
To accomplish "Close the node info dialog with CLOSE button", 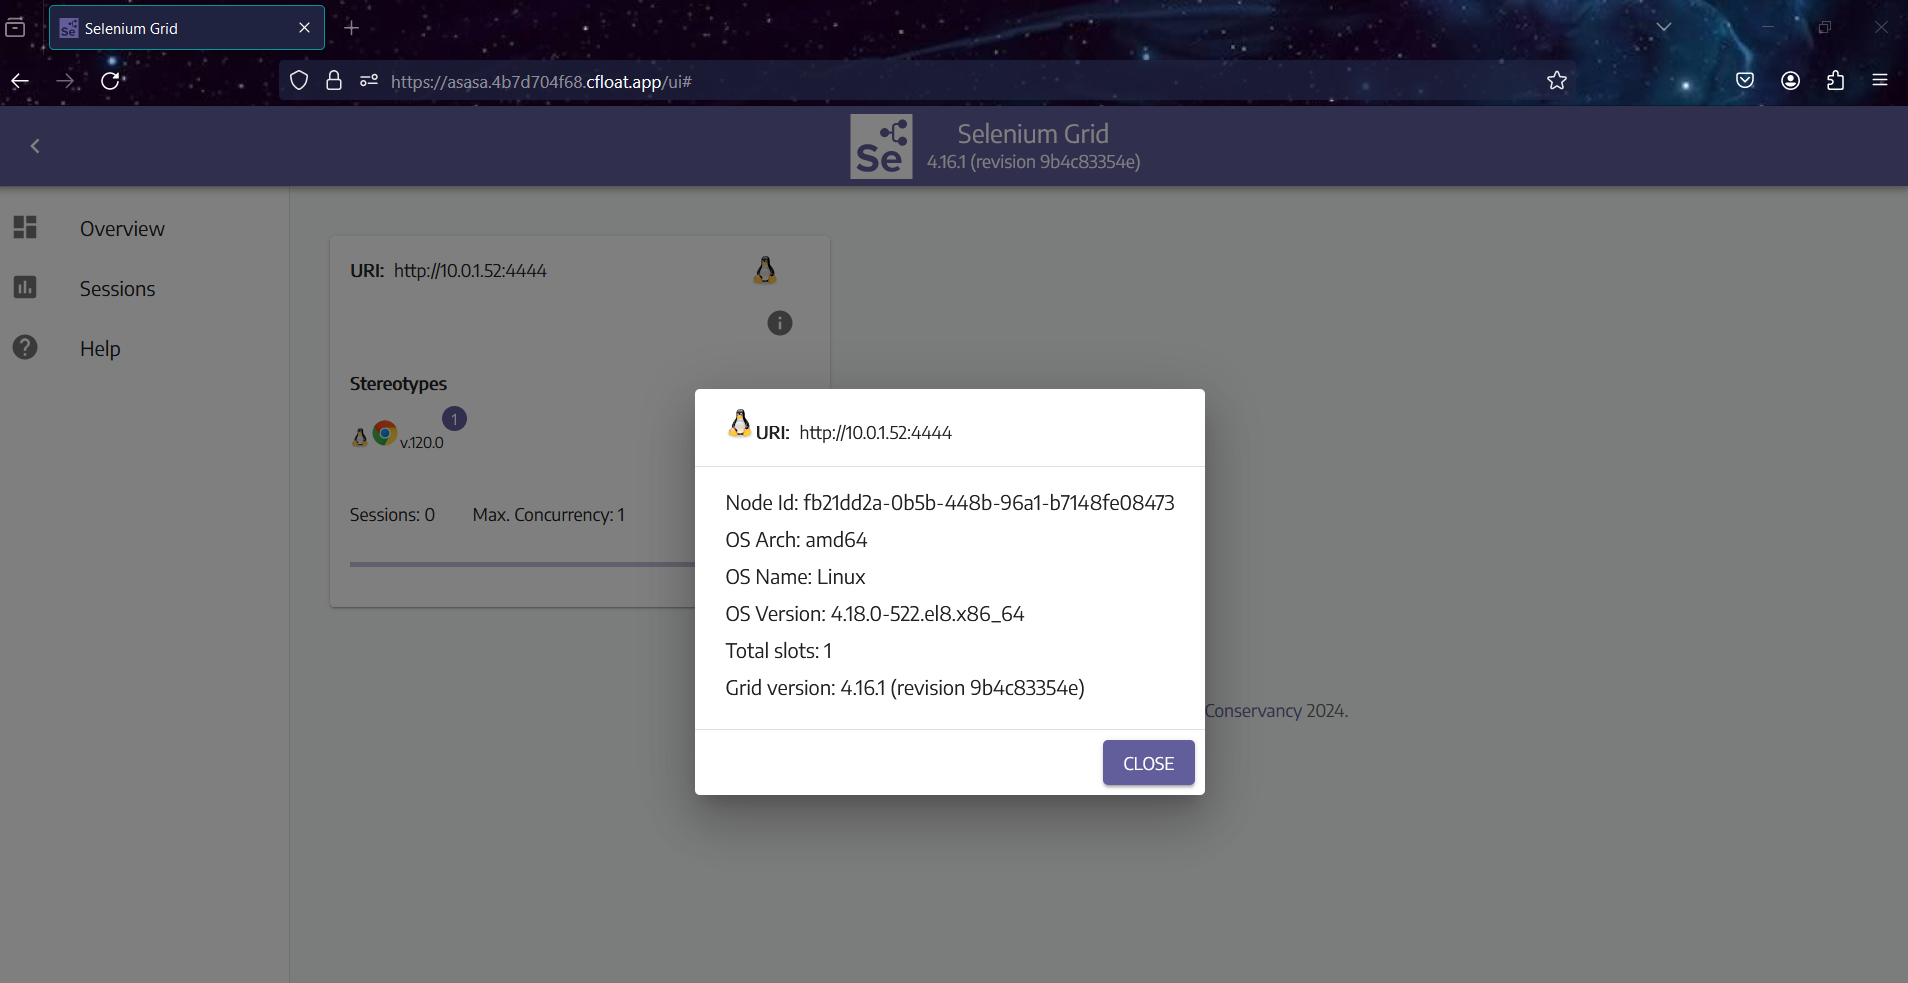I will (1148, 763).
